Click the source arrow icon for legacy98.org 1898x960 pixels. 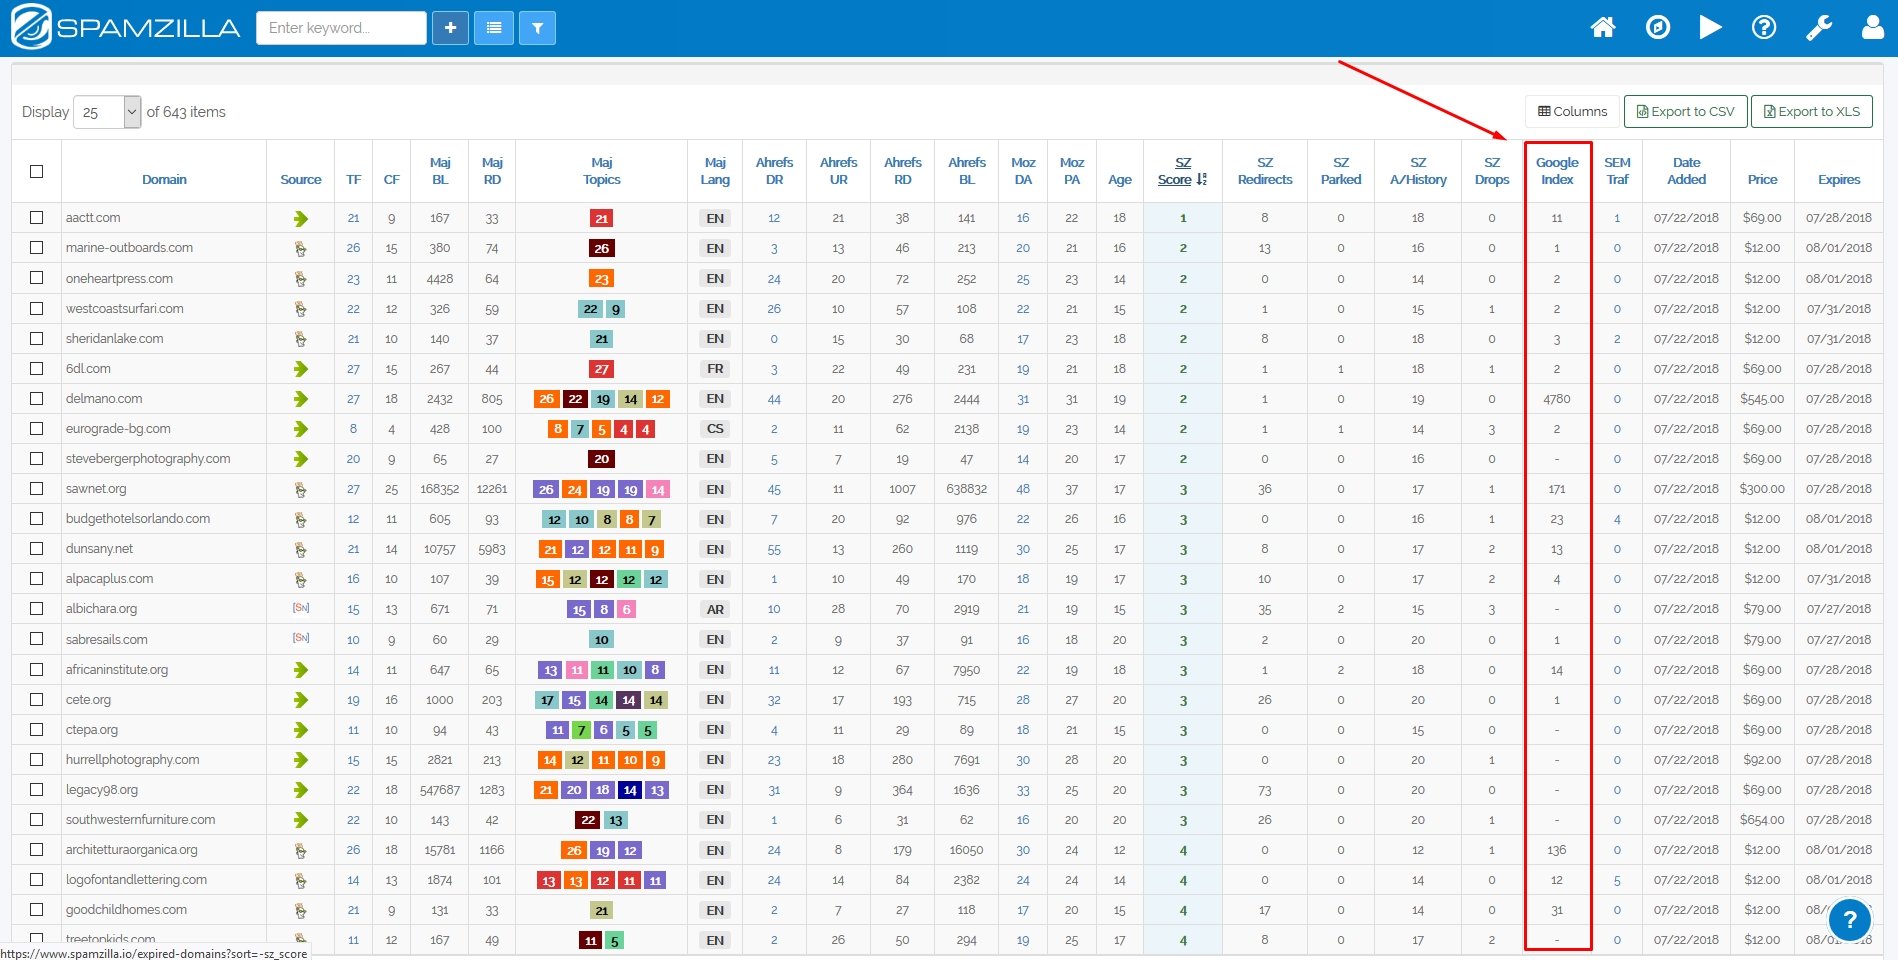301,790
